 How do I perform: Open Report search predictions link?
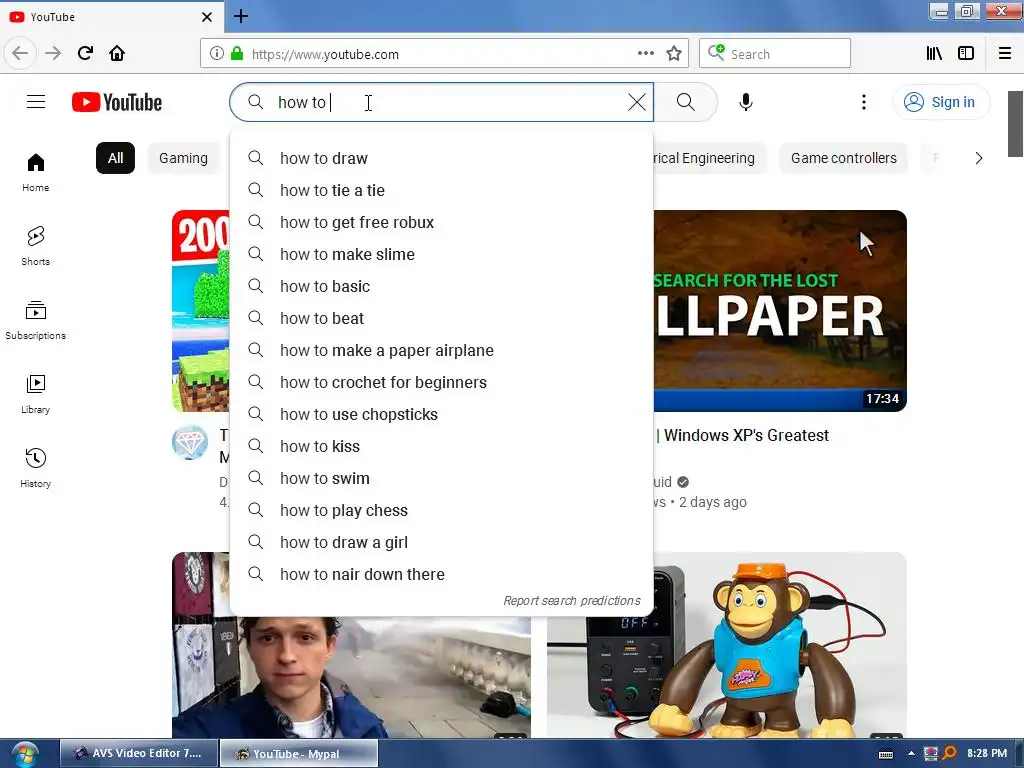(571, 600)
